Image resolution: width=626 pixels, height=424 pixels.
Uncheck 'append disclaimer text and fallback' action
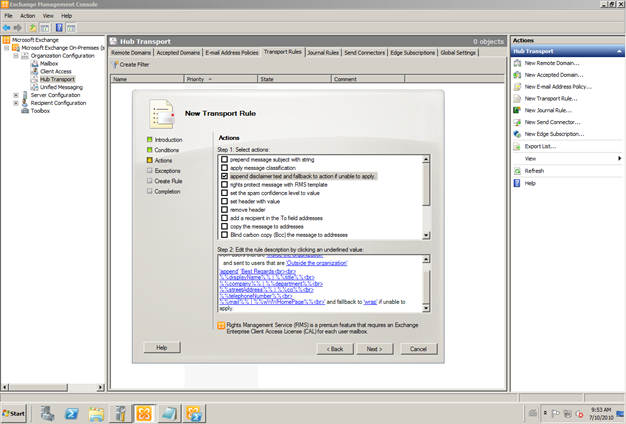[x=224, y=176]
